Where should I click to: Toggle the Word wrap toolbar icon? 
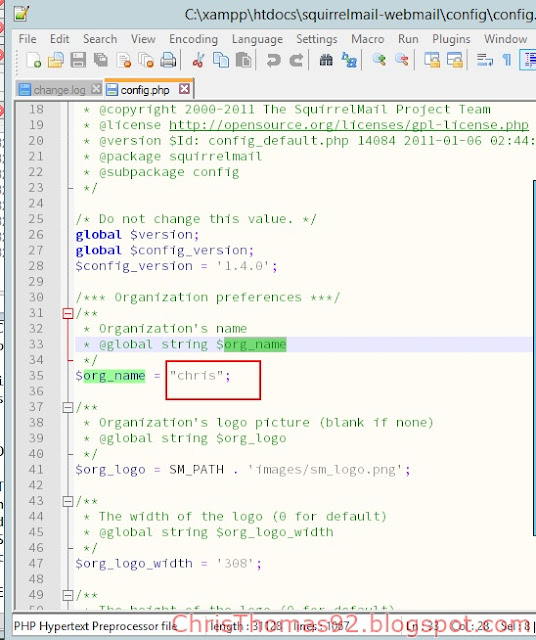485,60
